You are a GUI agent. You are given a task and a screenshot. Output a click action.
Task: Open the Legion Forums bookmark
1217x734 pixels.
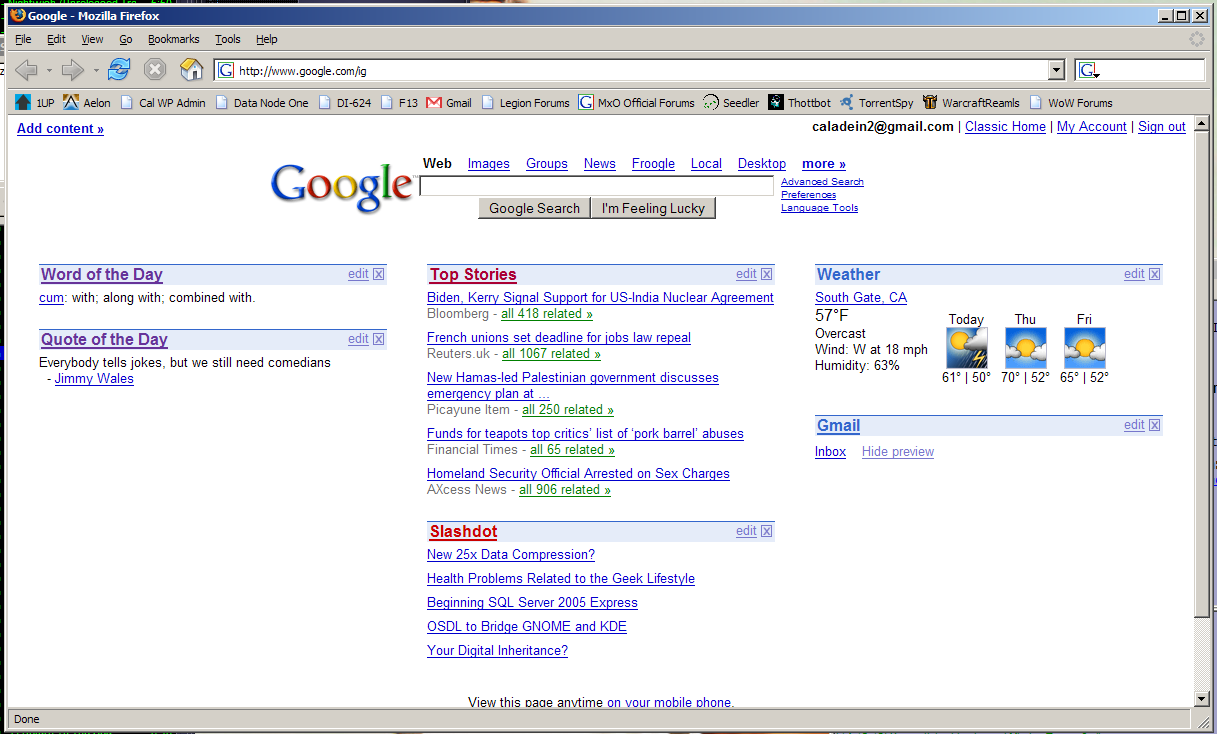525,102
